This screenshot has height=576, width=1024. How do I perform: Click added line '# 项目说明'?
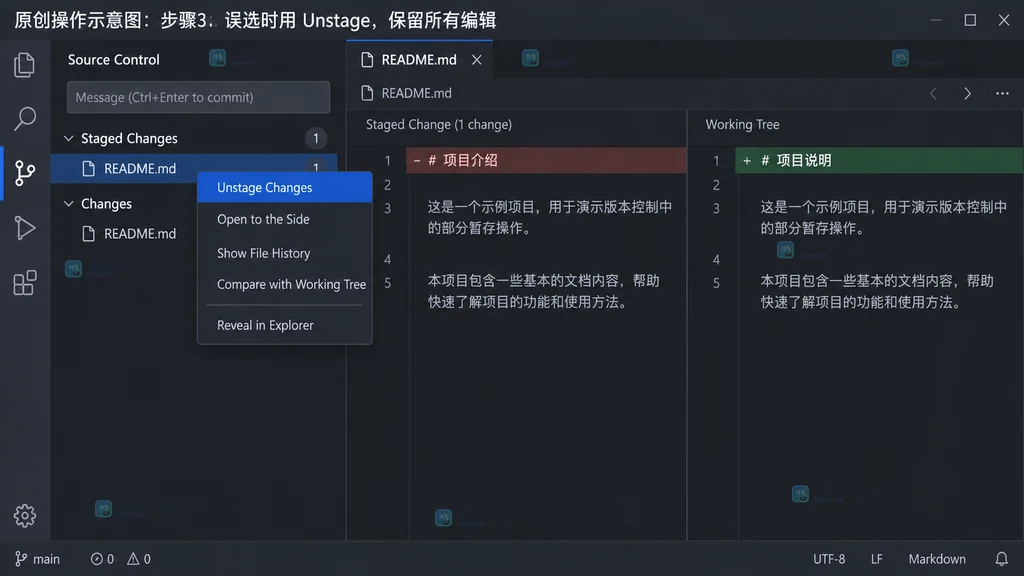point(879,161)
